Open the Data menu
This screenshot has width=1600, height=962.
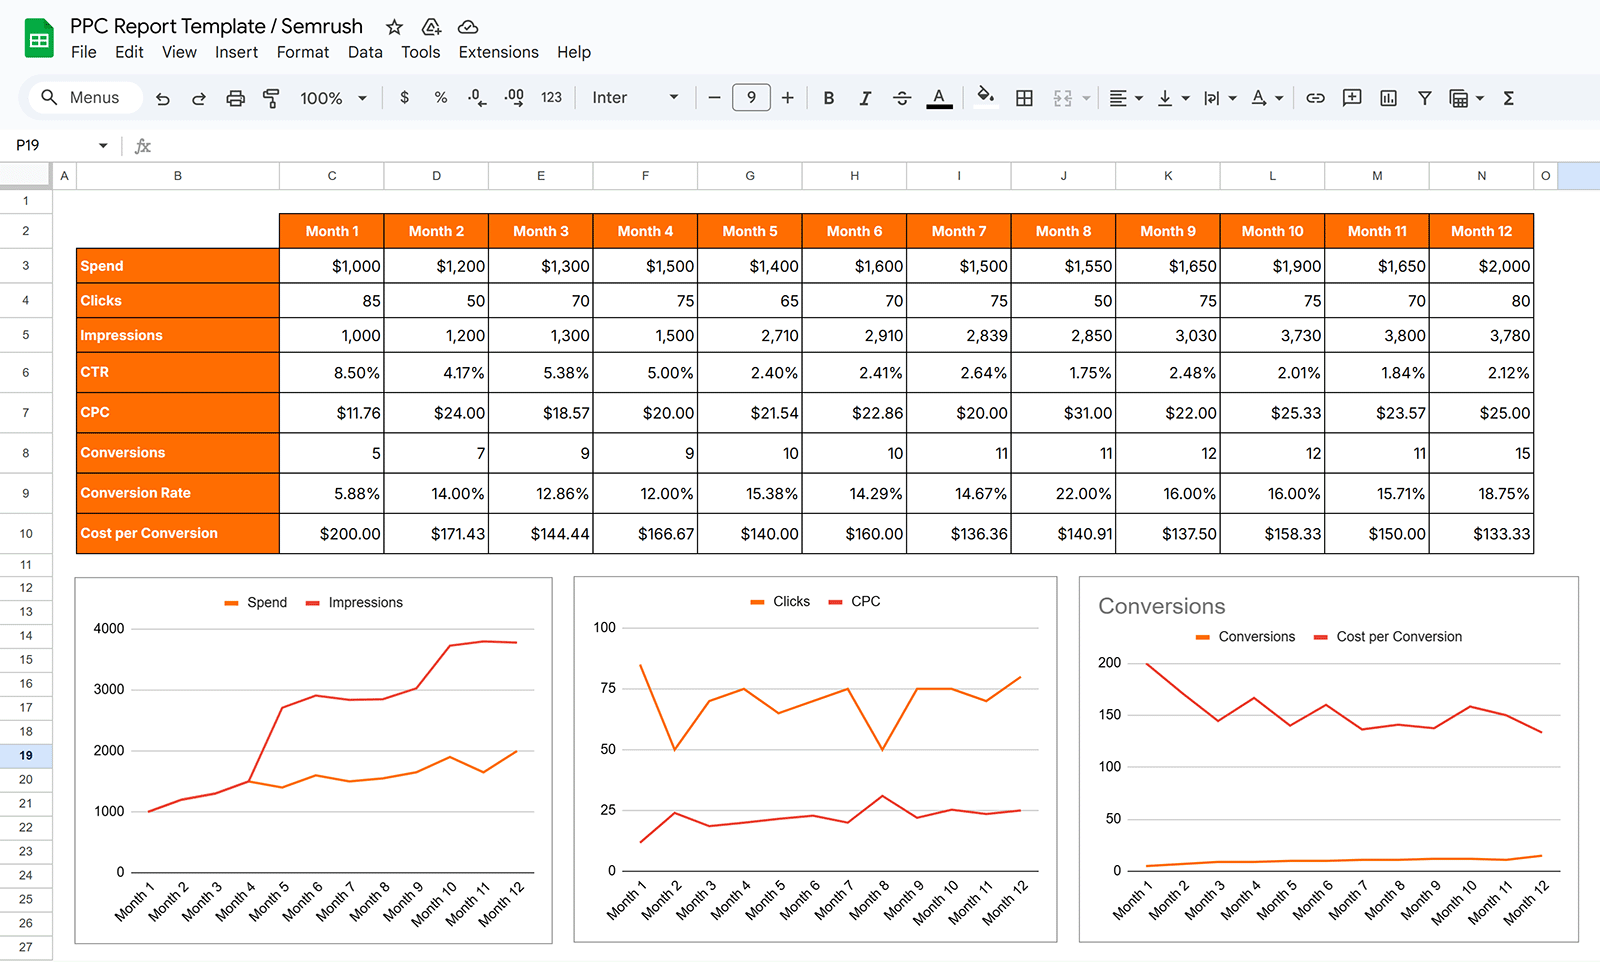[365, 52]
